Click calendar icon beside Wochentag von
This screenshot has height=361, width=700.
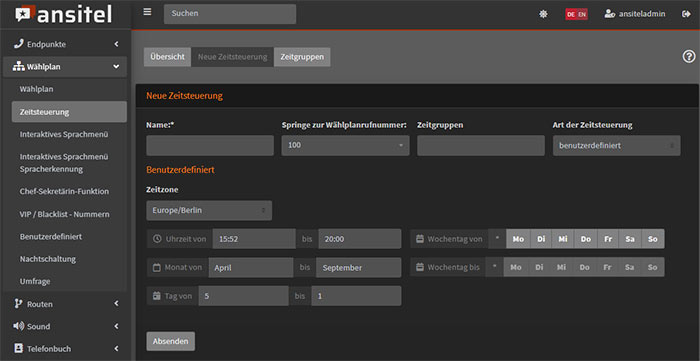[x=420, y=239]
